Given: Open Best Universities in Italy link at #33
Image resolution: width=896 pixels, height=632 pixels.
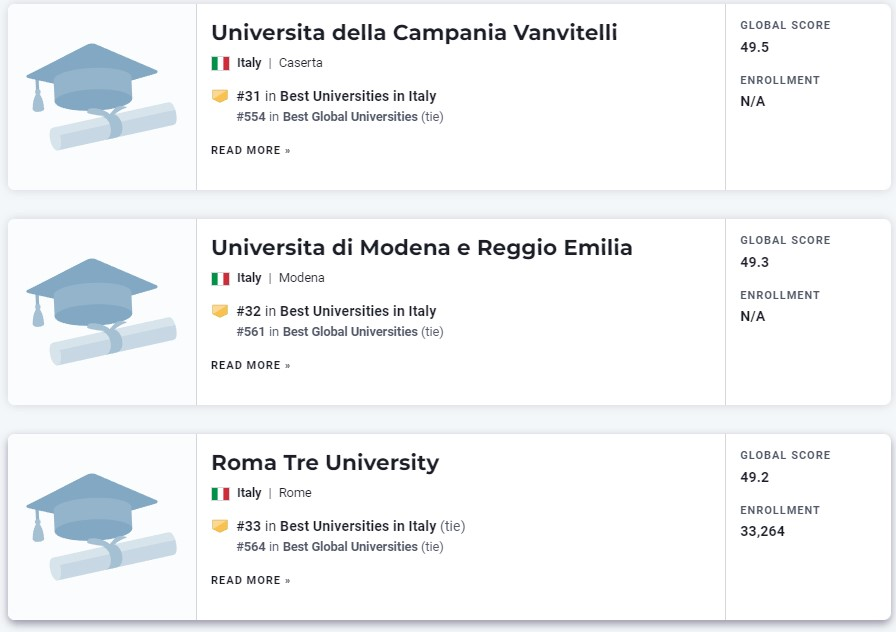Looking at the screenshot, I should [x=358, y=526].
